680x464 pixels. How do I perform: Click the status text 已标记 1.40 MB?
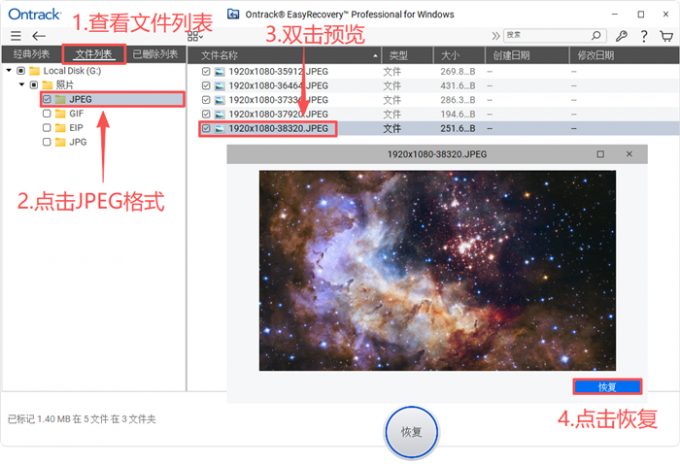click(x=82, y=419)
